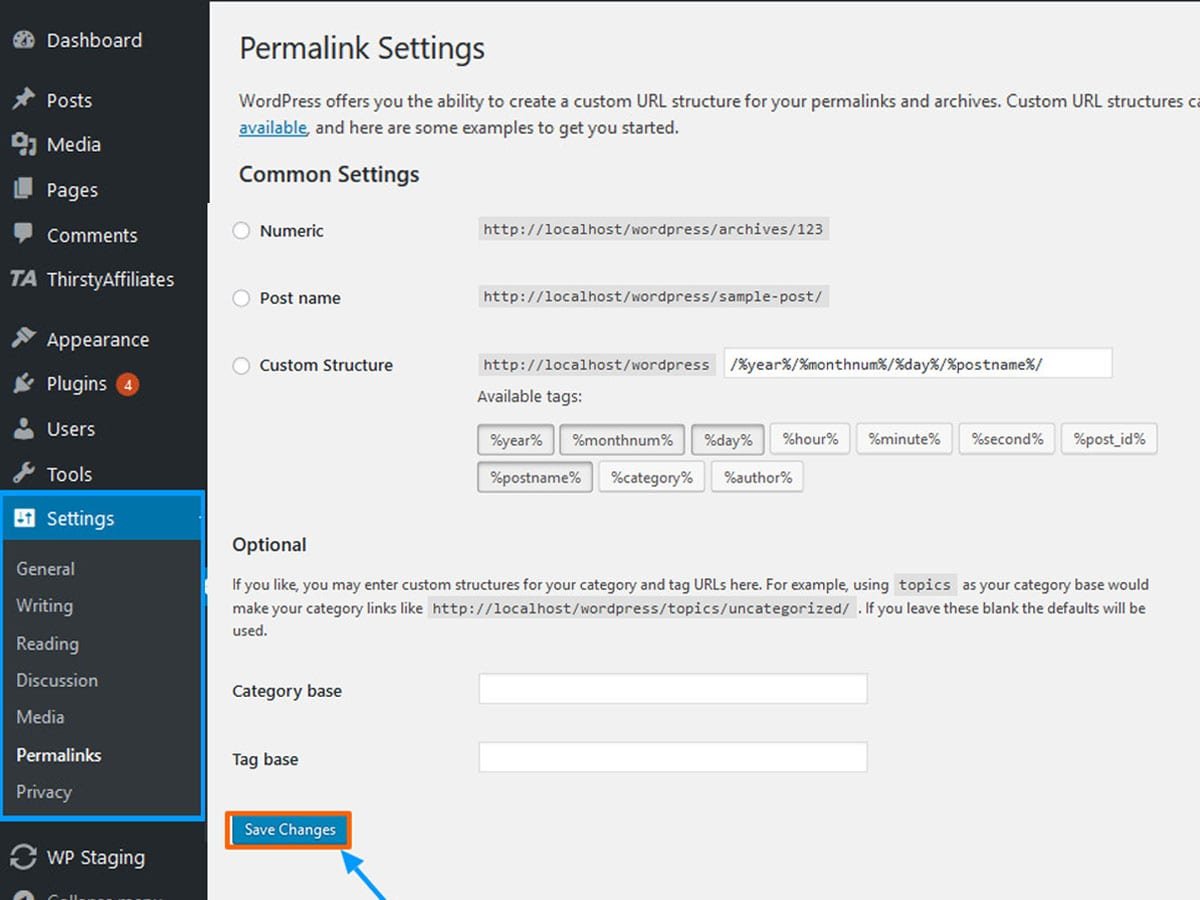Click the ThirstyAffiliates TA icon
Viewport: 1200px width, 900px height.
click(23, 279)
